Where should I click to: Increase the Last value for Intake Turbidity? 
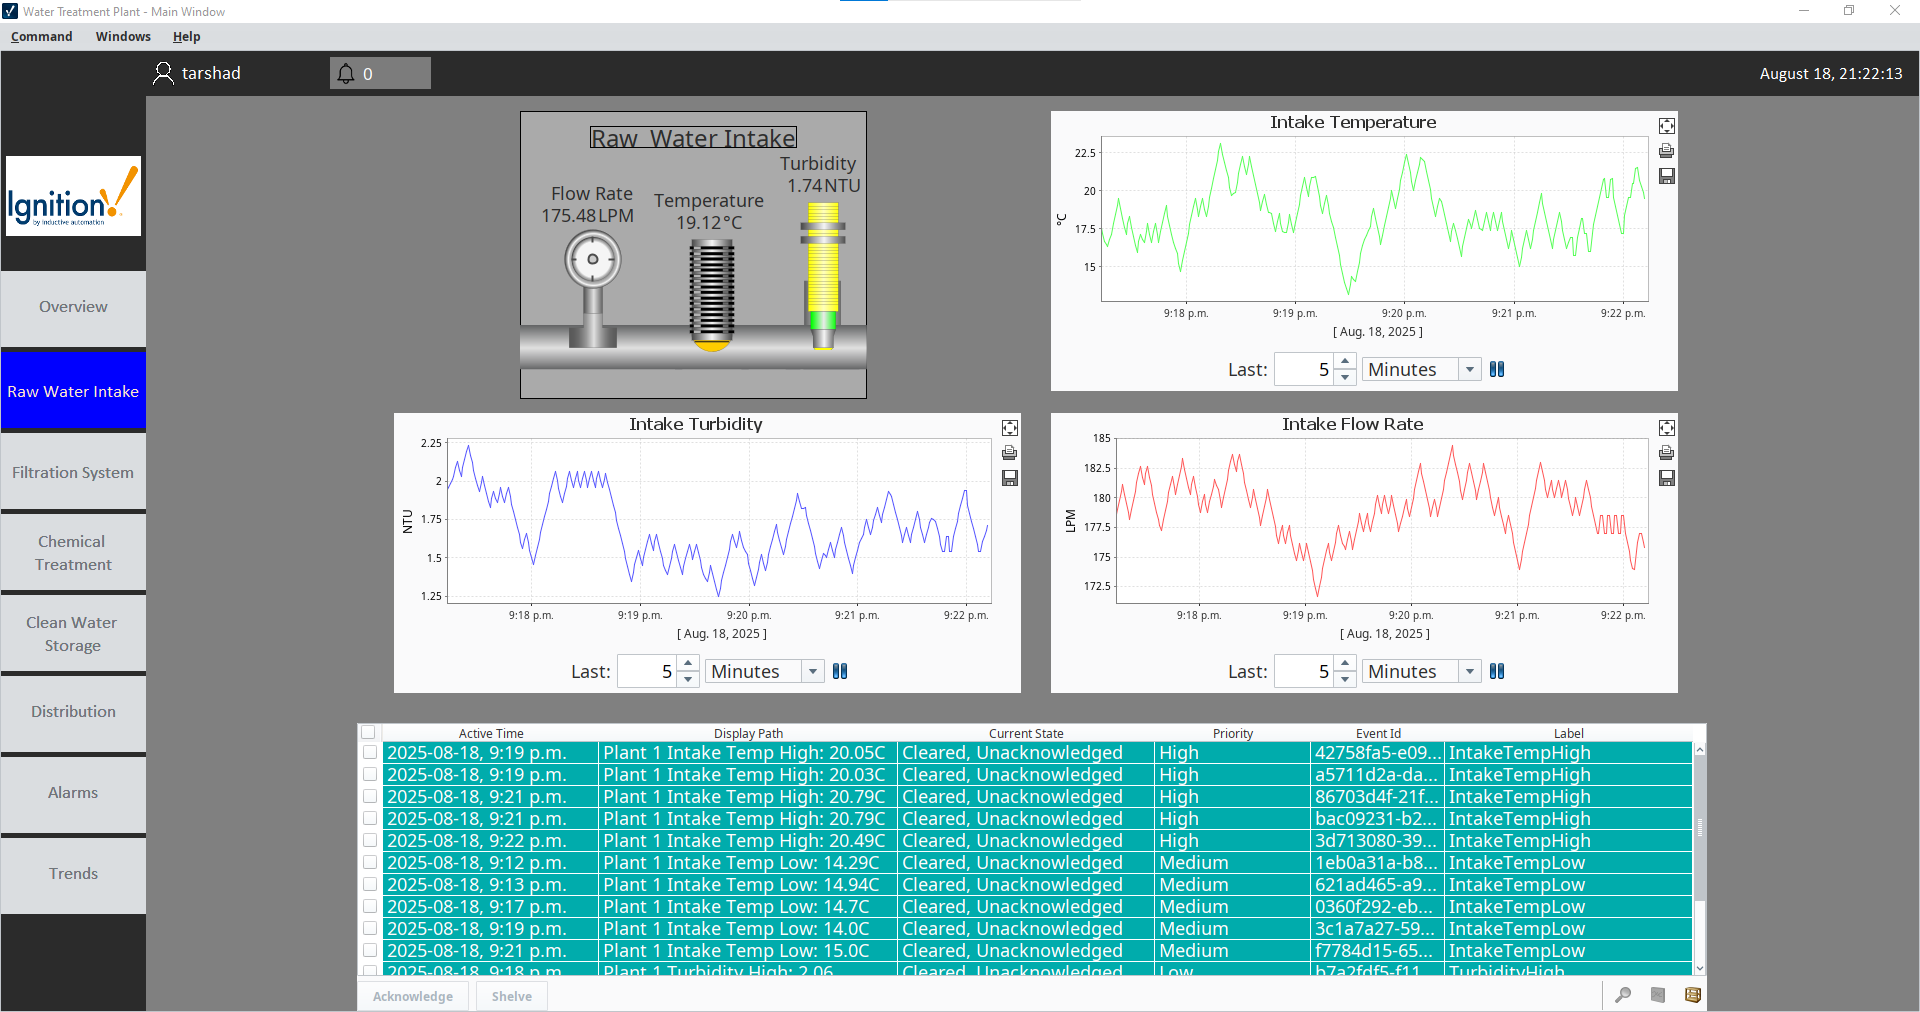pyautogui.click(x=688, y=664)
